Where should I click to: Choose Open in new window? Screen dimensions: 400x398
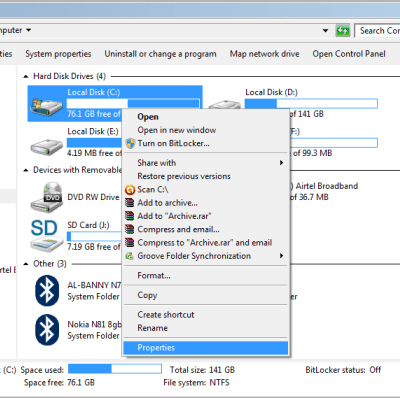click(x=205, y=130)
